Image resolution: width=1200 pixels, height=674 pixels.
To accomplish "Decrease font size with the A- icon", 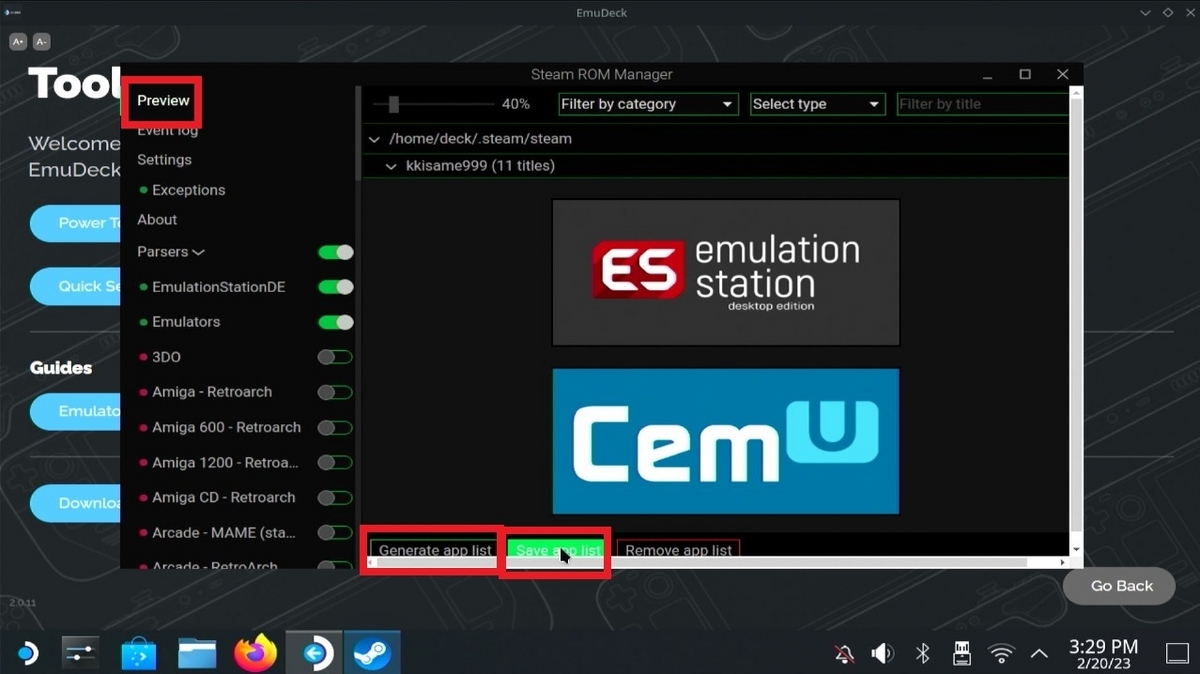I will (41, 42).
